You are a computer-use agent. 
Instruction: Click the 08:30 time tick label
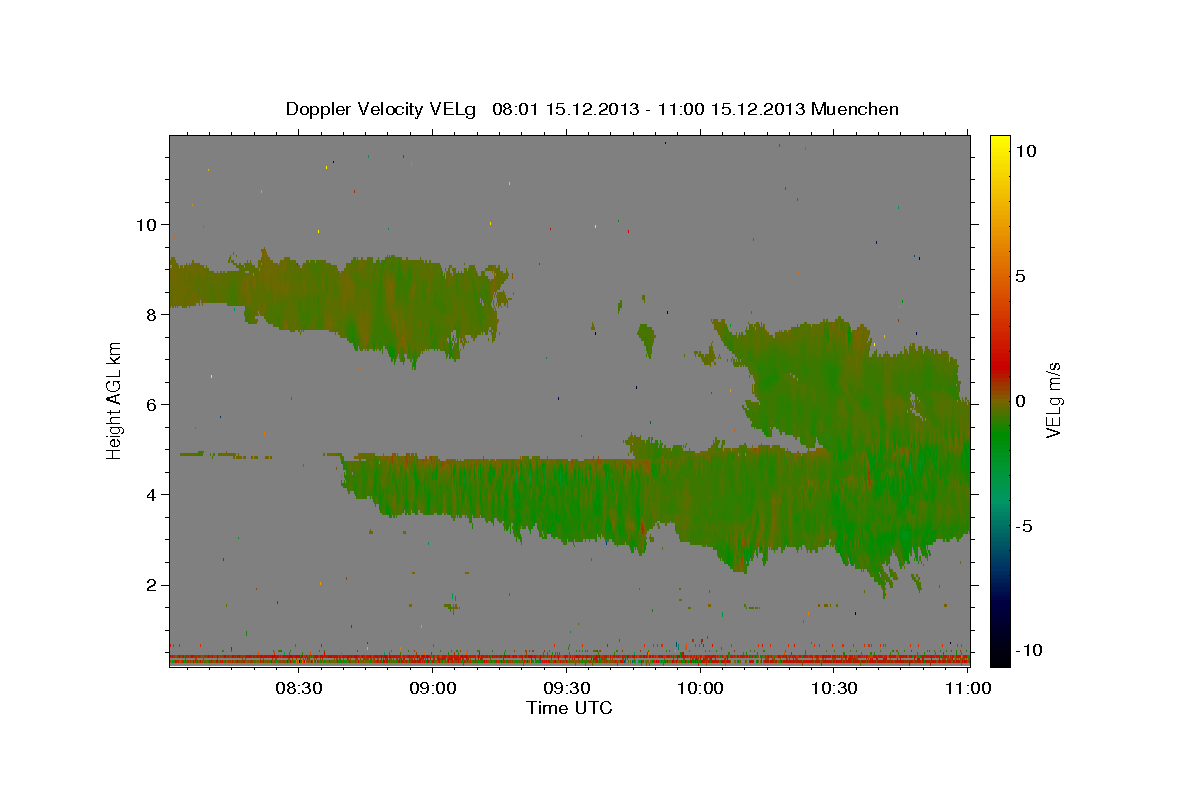click(x=299, y=688)
